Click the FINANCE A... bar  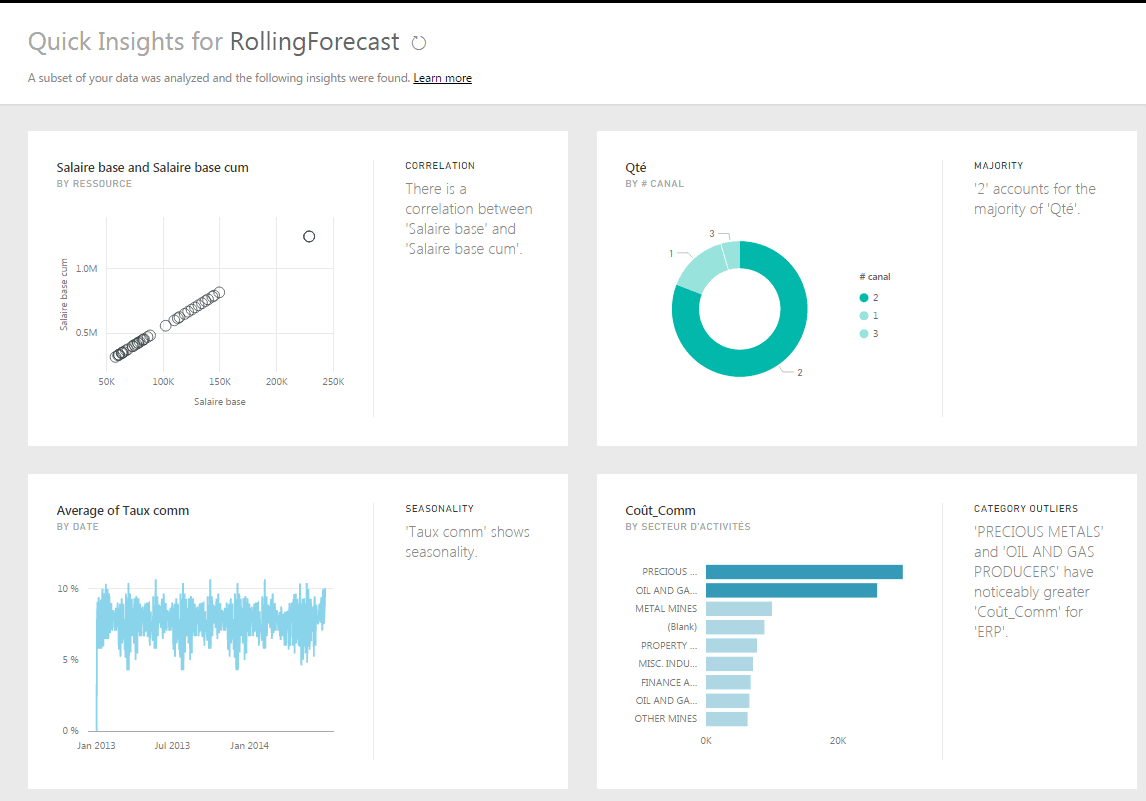click(728, 682)
